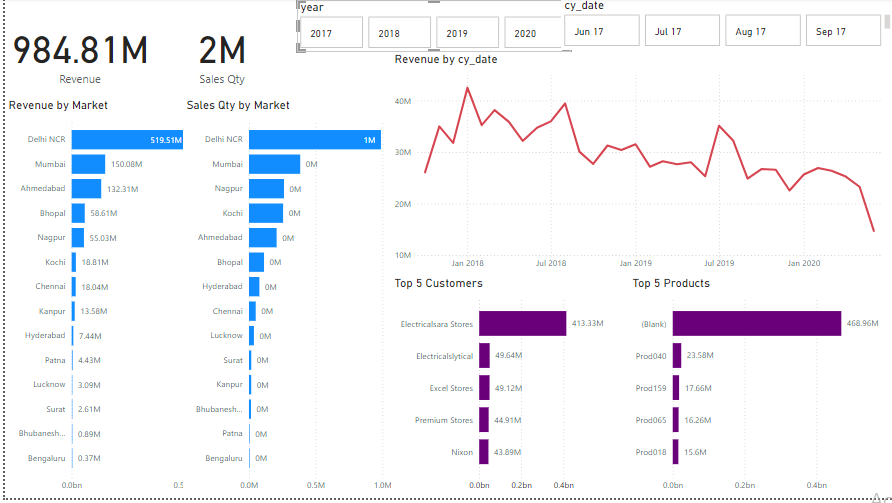
Task: Click the 984.81M Revenue card
Action: point(80,52)
